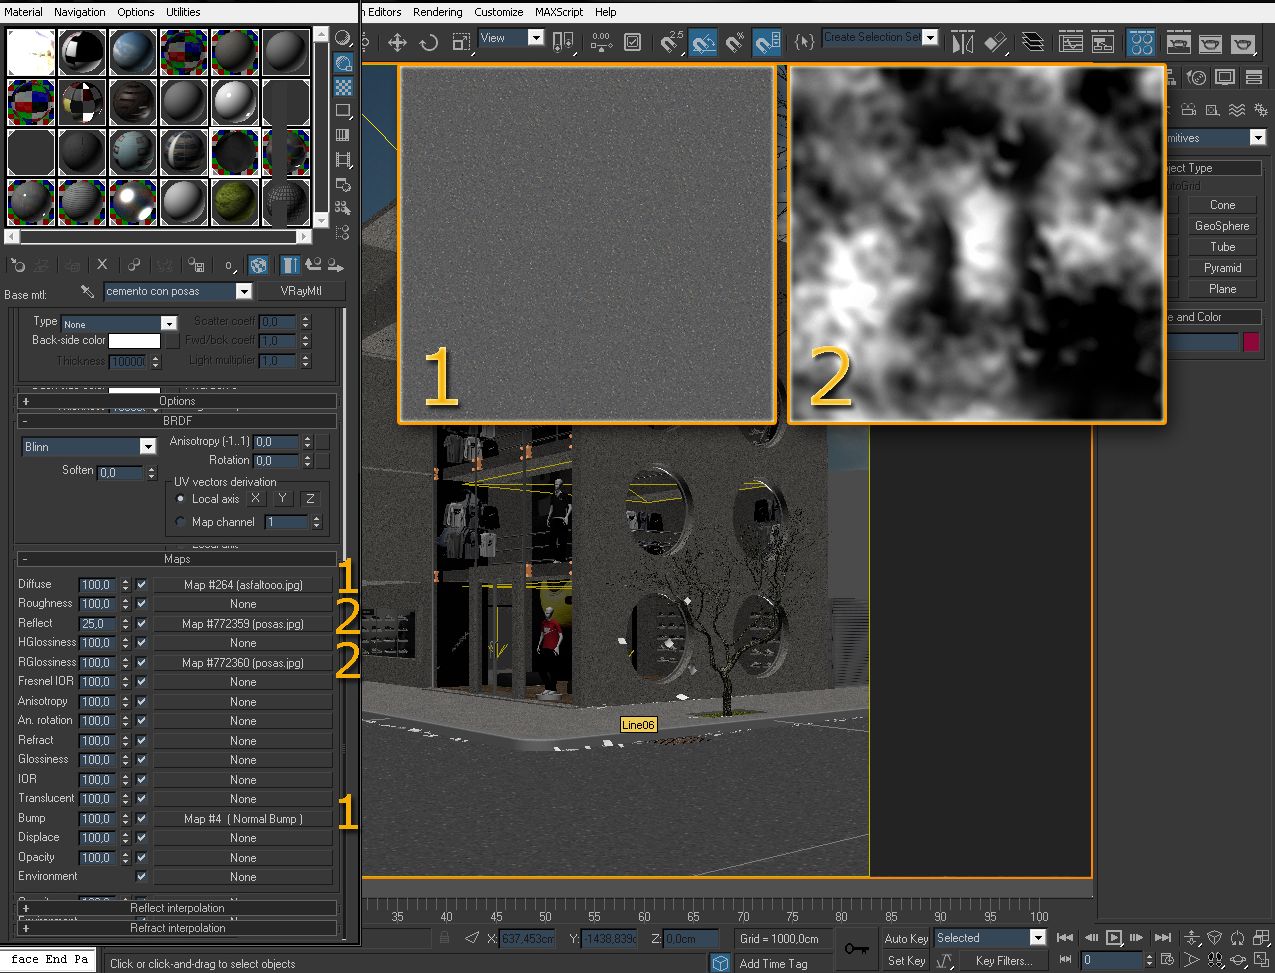
Task: Click Go to Parent icon
Action: (x=312, y=265)
